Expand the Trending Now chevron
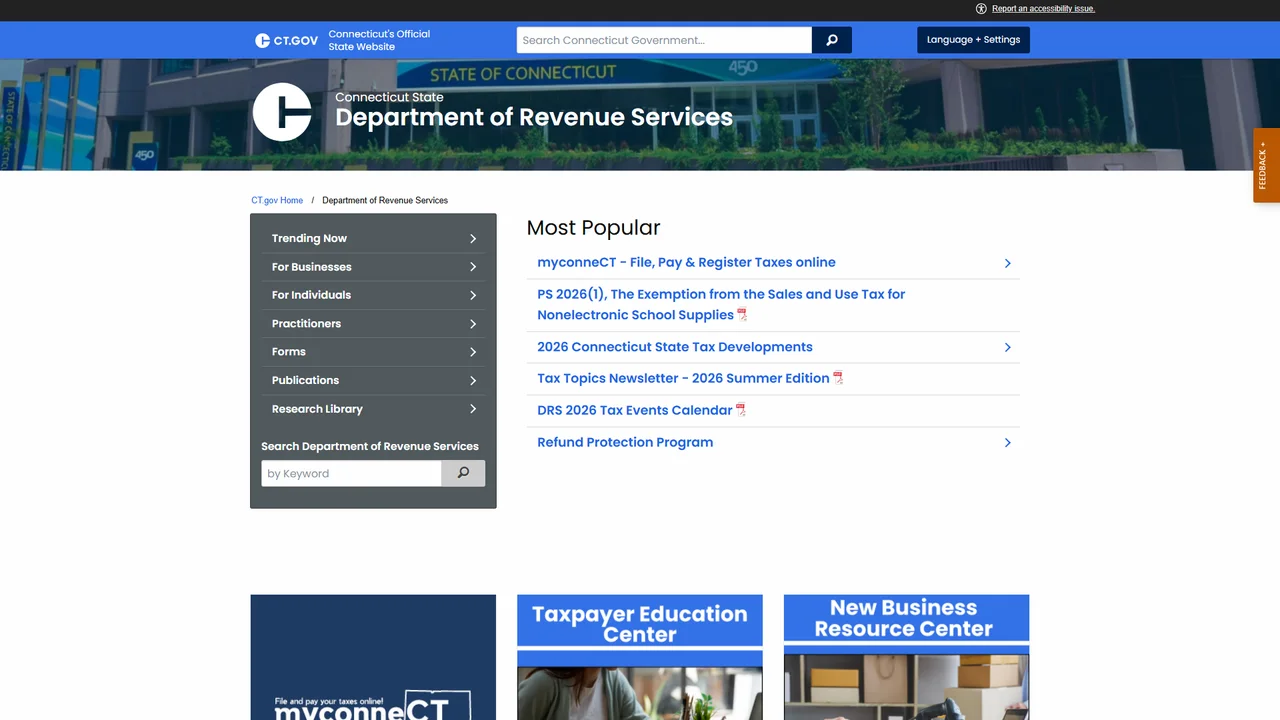Image resolution: width=1280 pixels, height=720 pixels. [473, 239]
